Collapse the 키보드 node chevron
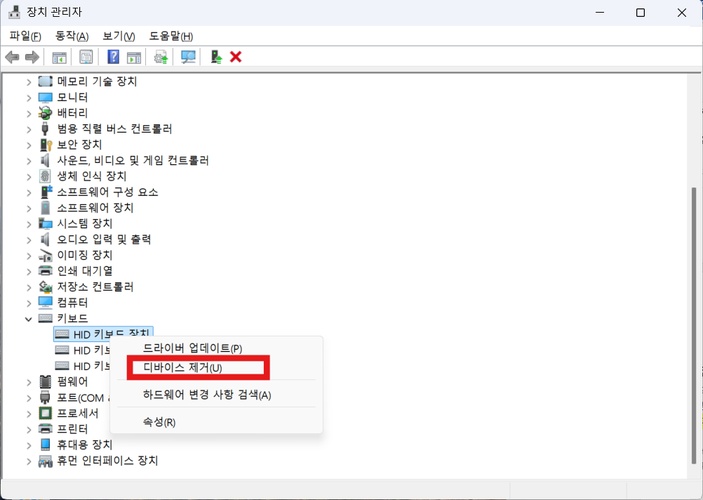 tap(29, 319)
